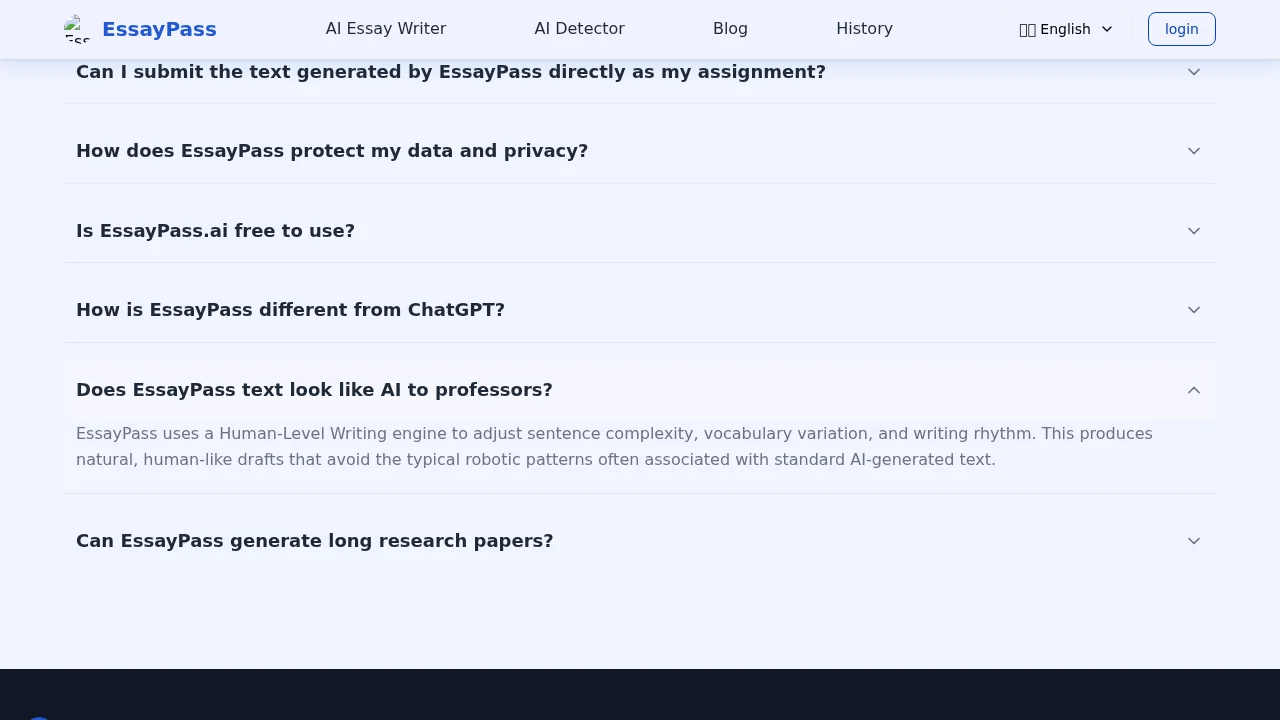The height and width of the screenshot is (720, 1280).
Task: Expand the assignment submission FAQ question
Action: [x=450, y=71]
